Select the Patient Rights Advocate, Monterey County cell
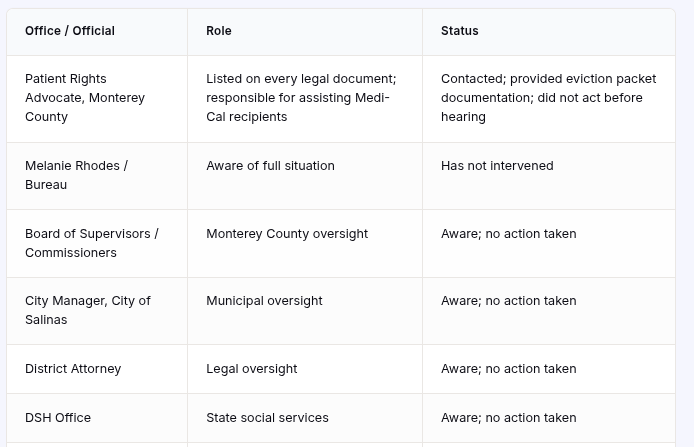Screen dimensions: 694x447 (97, 99)
